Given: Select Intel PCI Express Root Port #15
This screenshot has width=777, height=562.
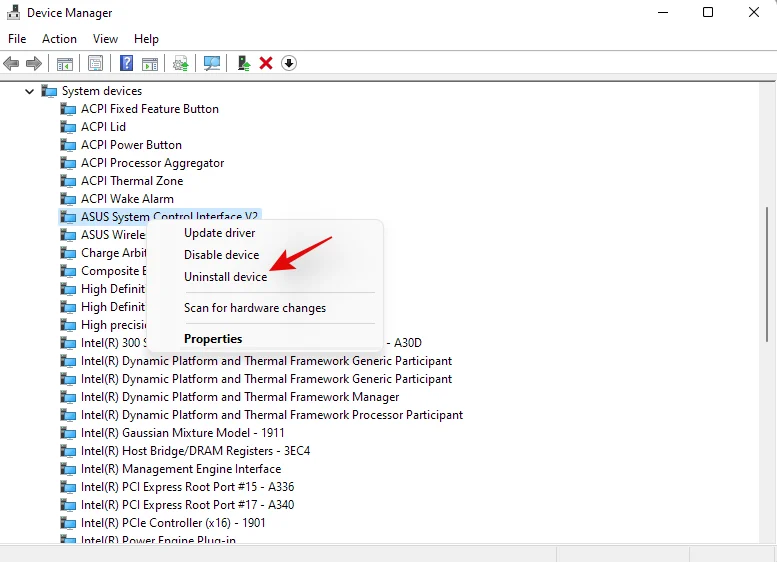Looking at the screenshot, I should 187,487.
